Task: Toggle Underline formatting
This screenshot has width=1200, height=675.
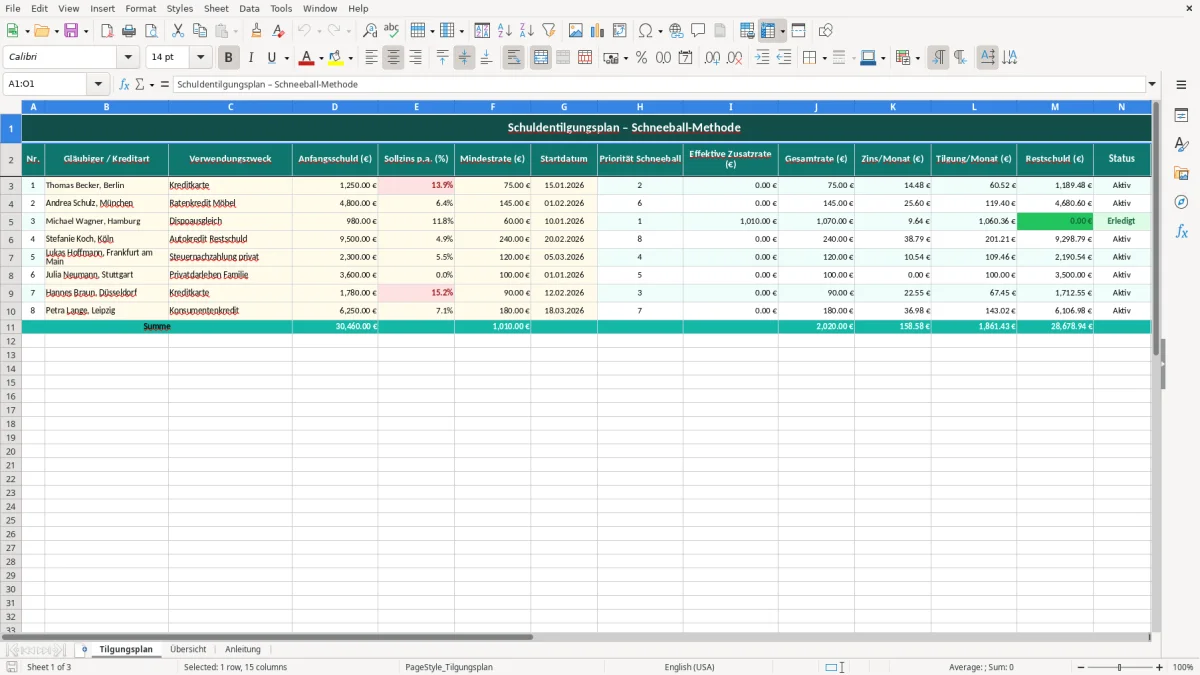Action: click(271, 58)
